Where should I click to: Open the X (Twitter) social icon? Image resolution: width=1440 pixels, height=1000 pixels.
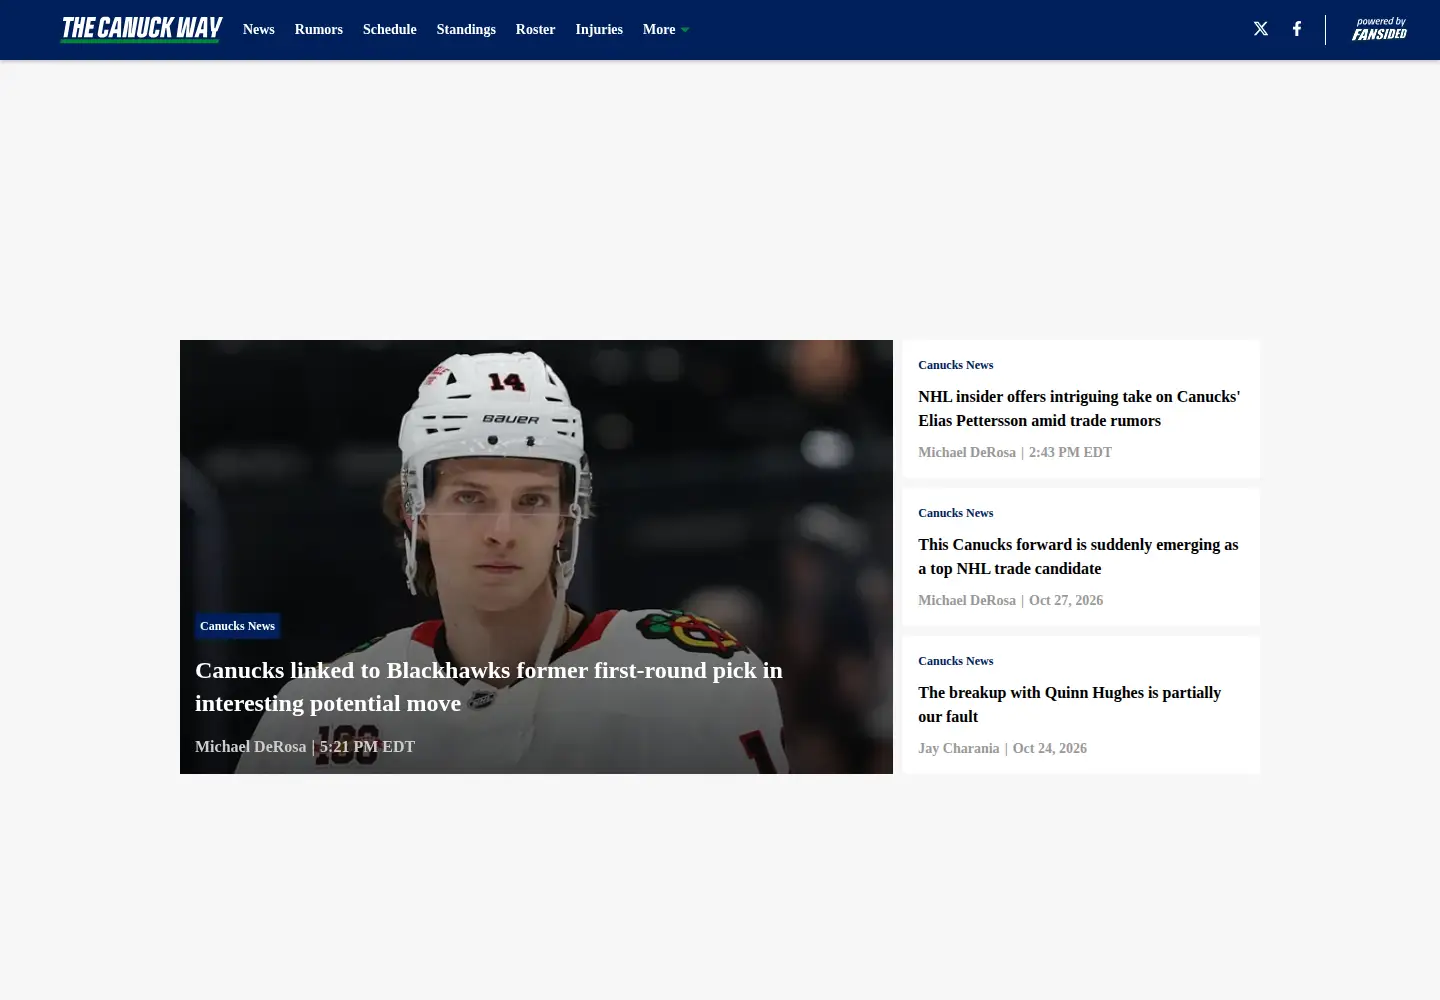point(1261,29)
